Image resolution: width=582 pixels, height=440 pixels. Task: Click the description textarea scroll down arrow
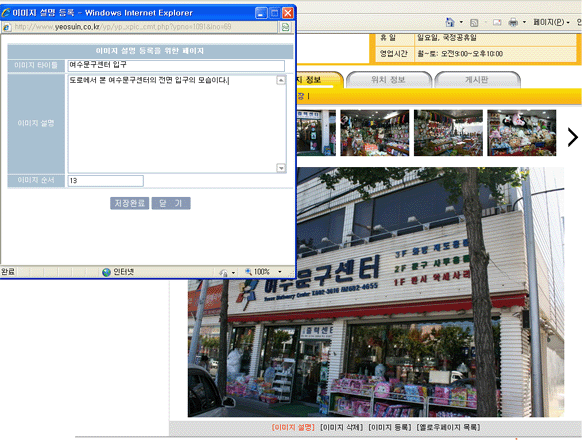pyautogui.click(x=281, y=168)
